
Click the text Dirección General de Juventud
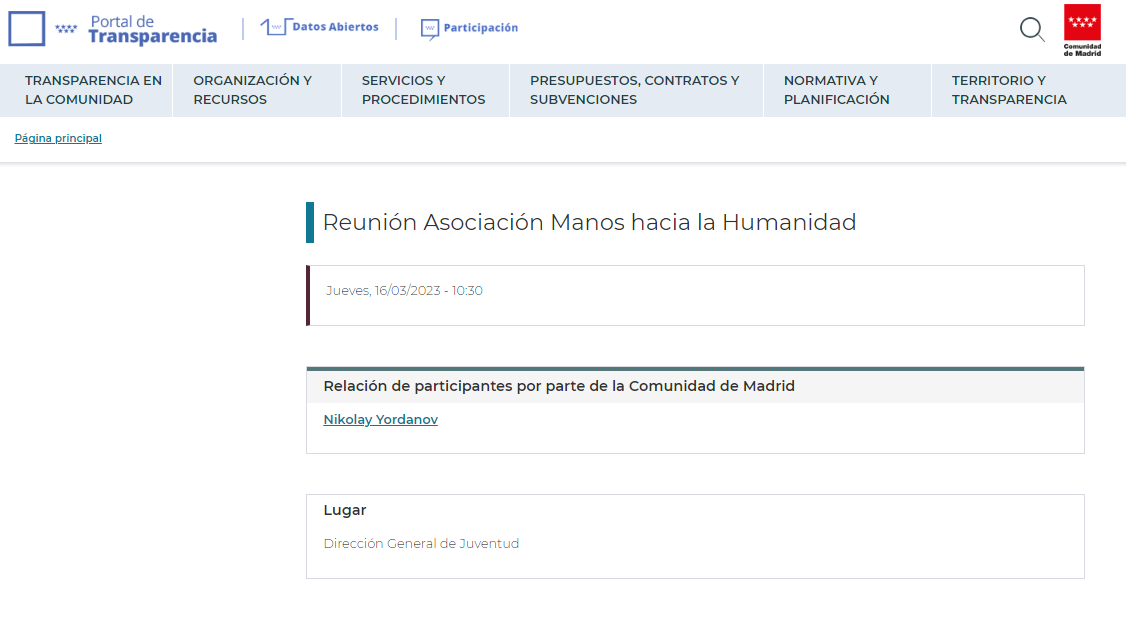421,544
